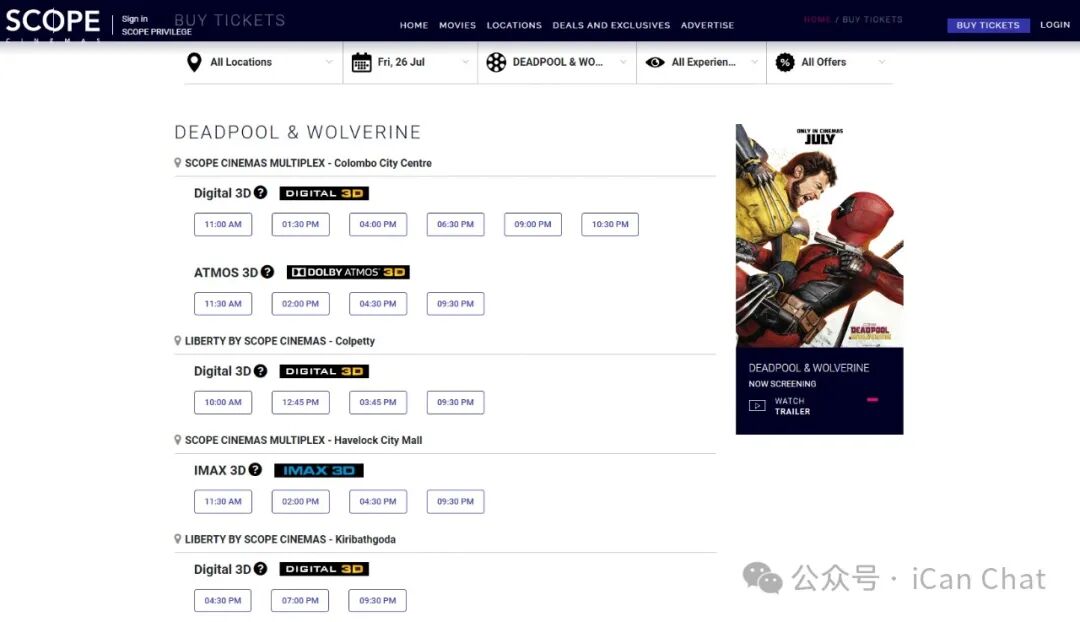
Task: Click the Login link
Action: coord(1055,24)
